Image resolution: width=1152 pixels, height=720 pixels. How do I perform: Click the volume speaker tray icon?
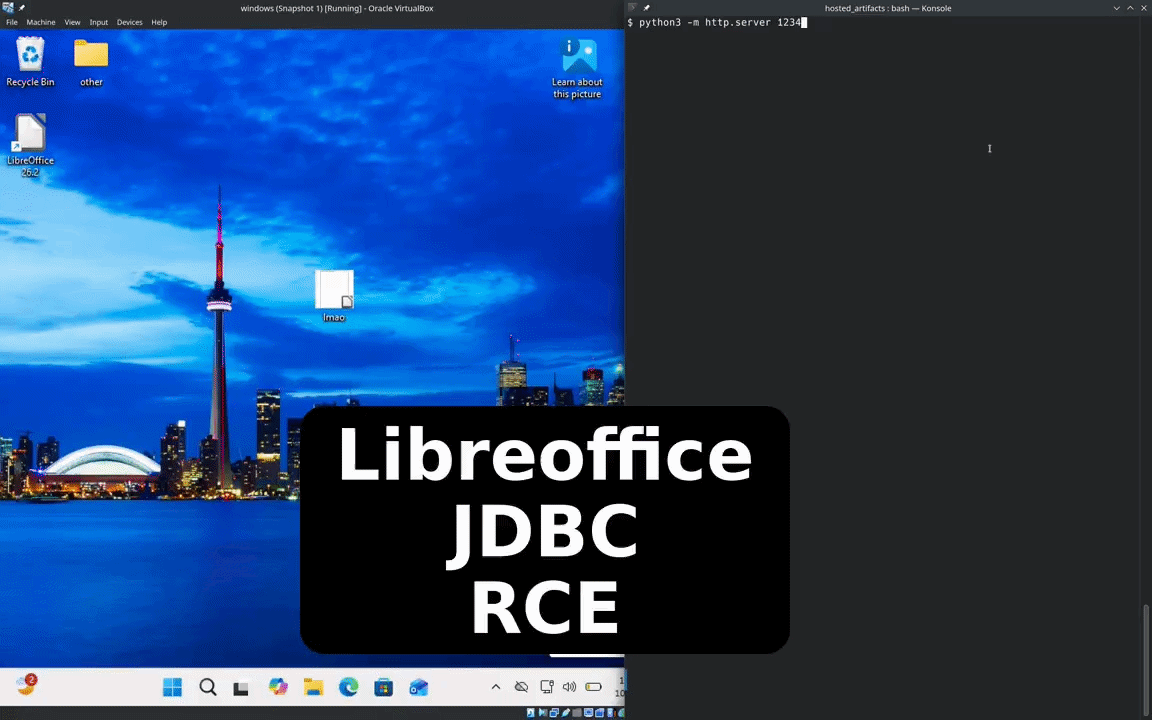pos(569,687)
